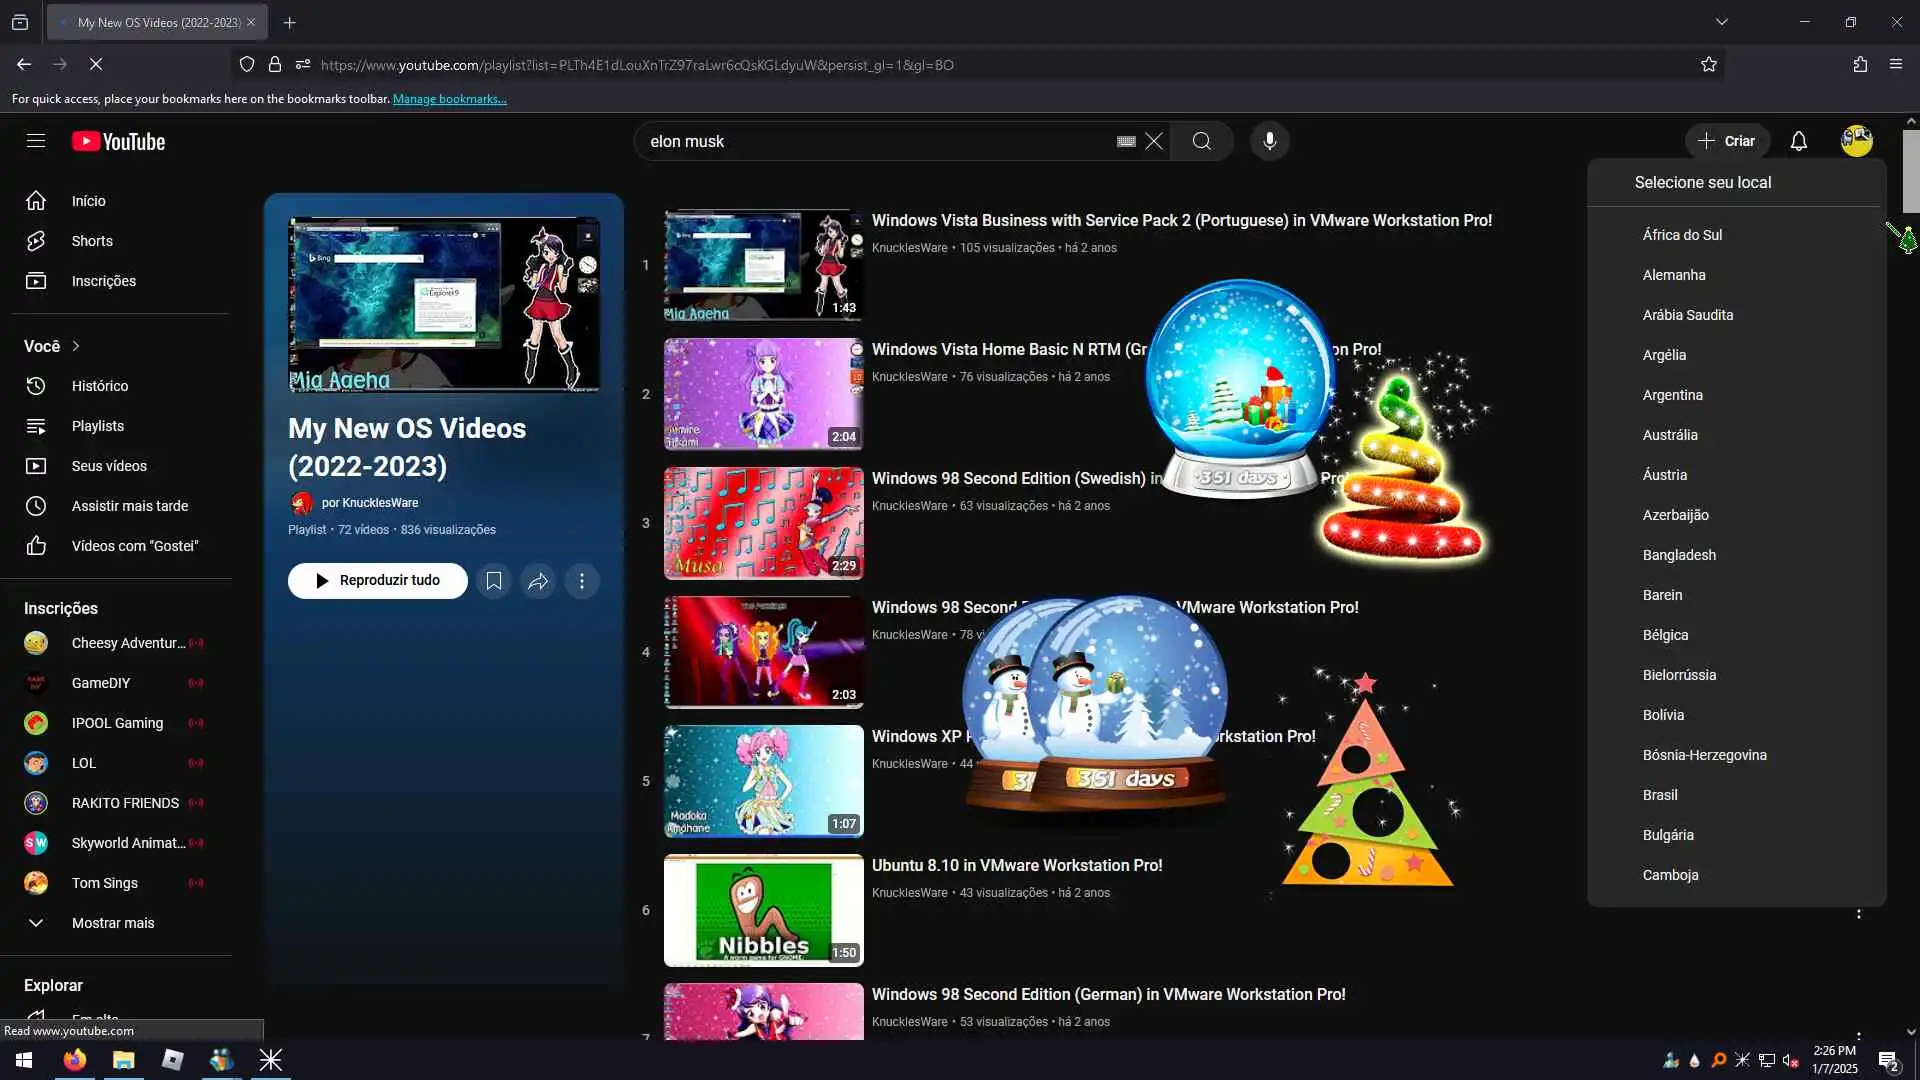Open Firefox from the Windows taskbar
Viewport: 1920px width, 1080px height.
pyautogui.click(x=75, y=1060)
